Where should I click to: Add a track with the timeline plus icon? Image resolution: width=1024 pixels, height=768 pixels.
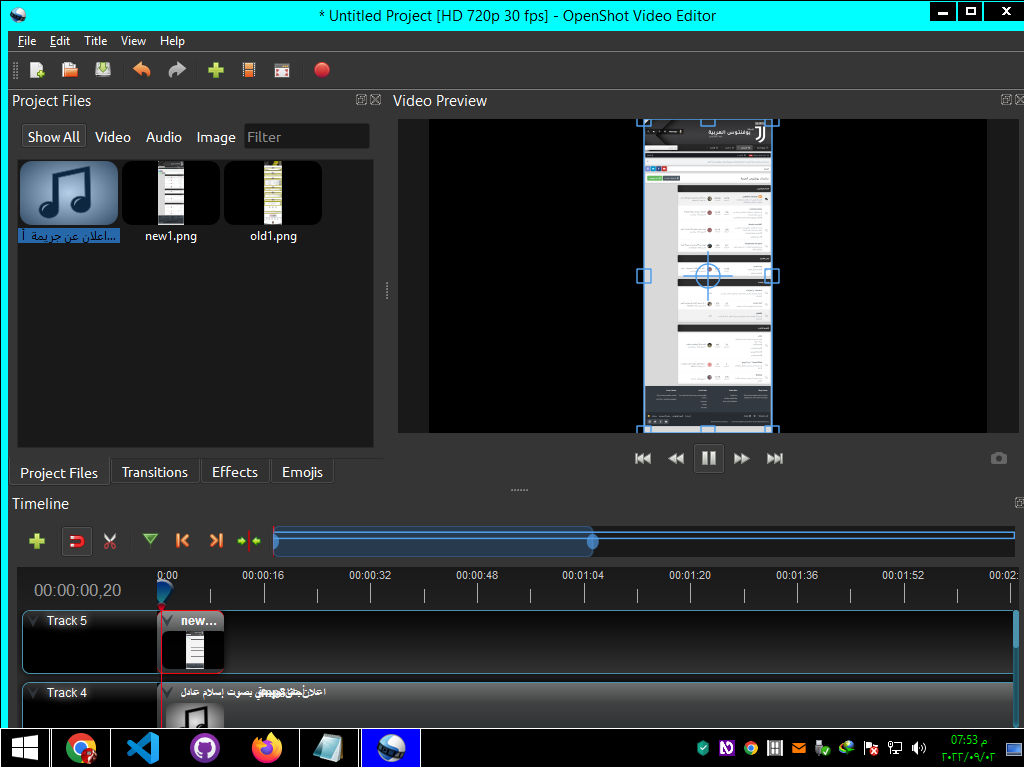coord(37,541)
